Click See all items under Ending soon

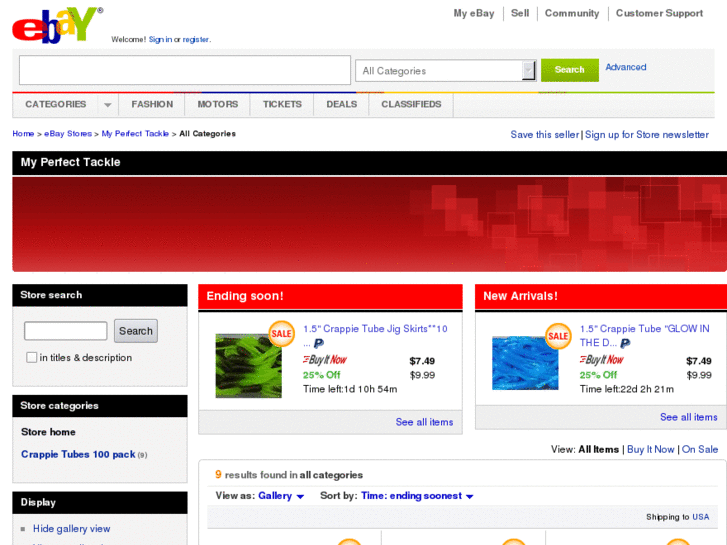pos(424,422)
